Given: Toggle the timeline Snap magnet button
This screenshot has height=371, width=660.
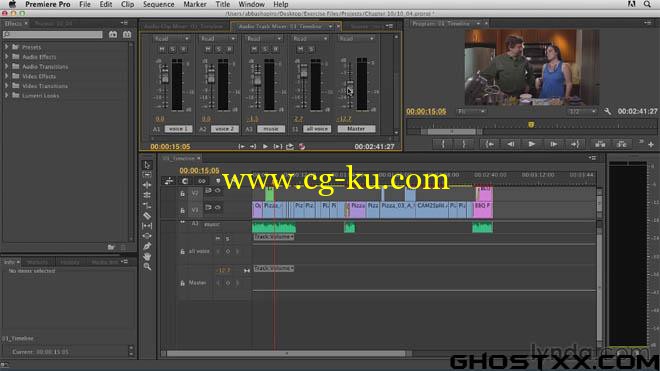Looking at the screenshot, I should pyautogui.click(x=185, y=181).
